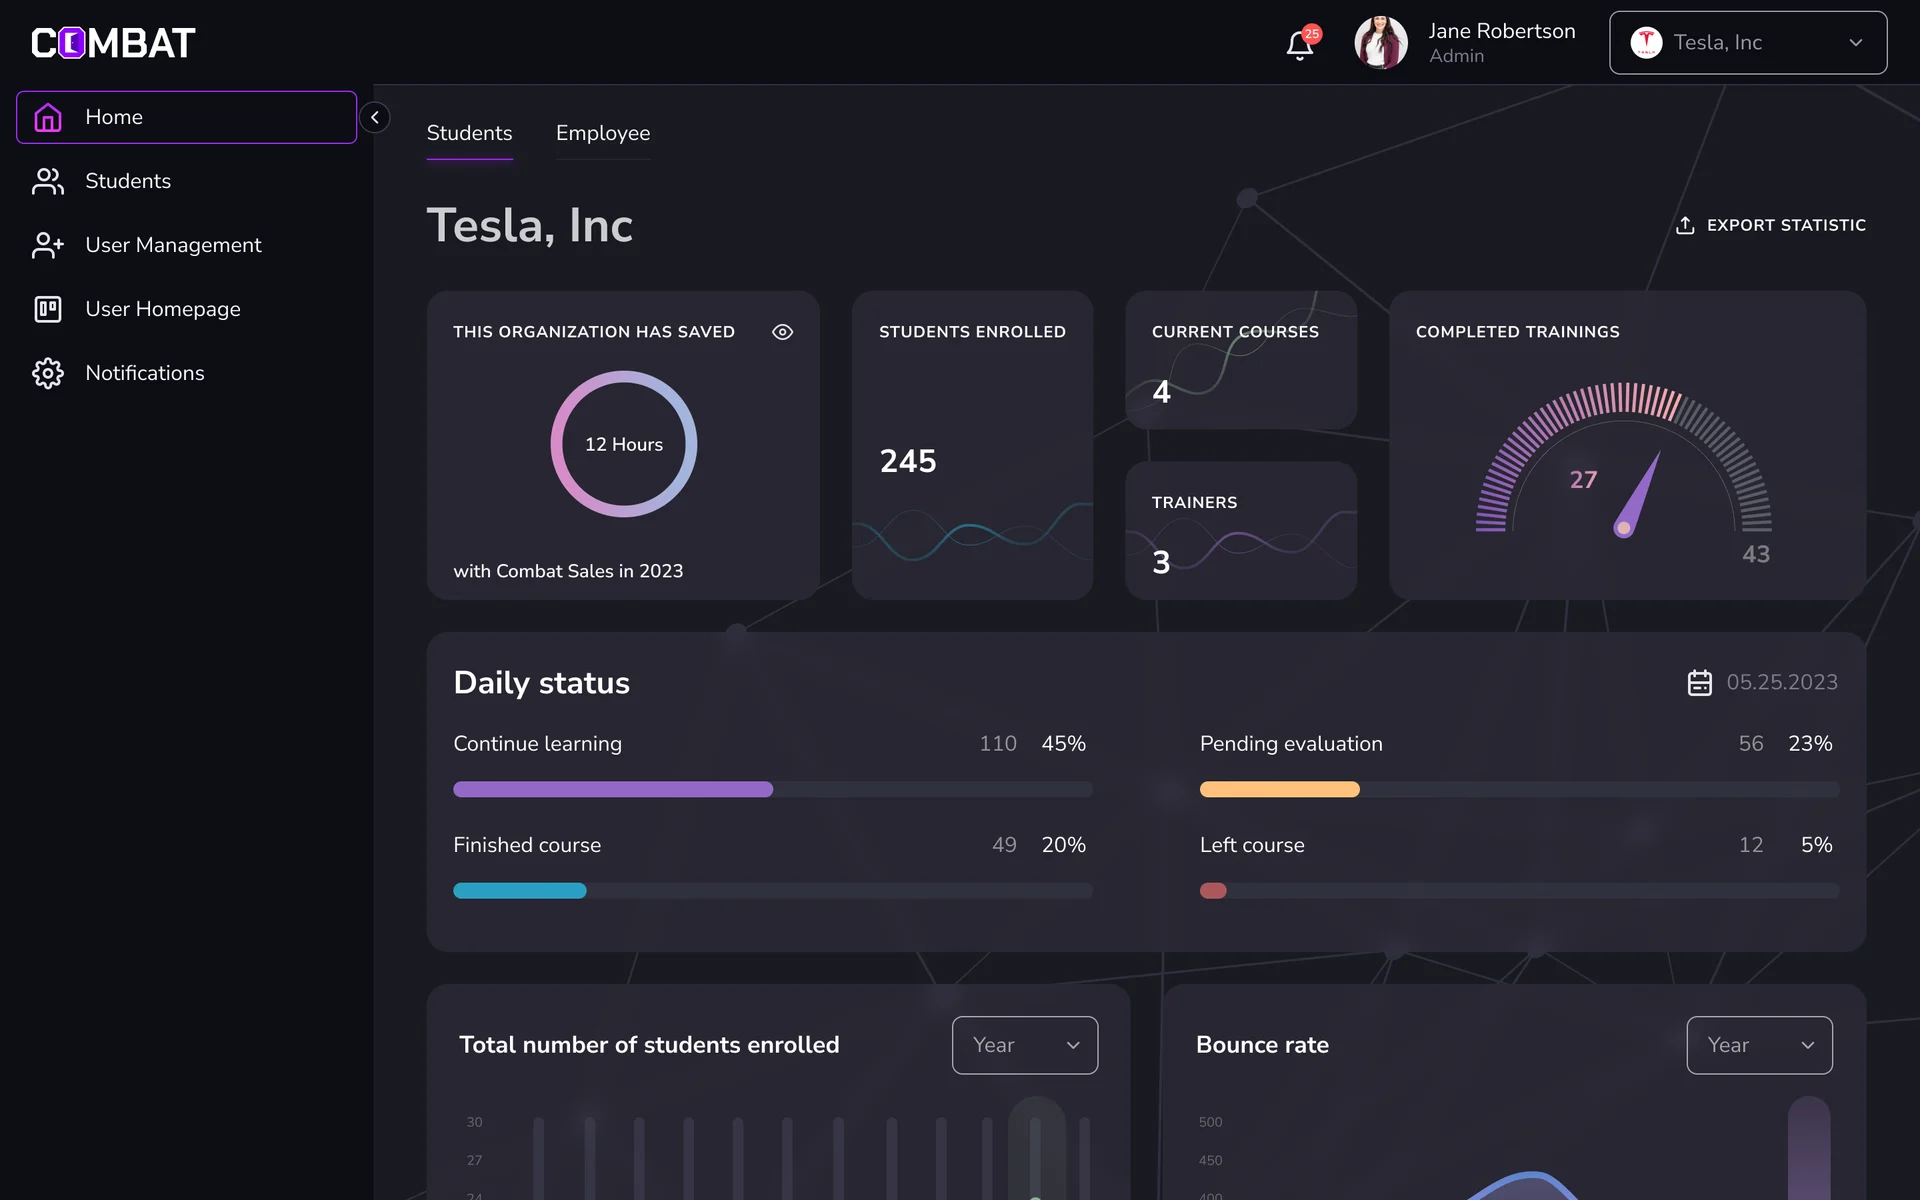Open Notifications settings in sidebar
This screenshot has width=1920, height=1200.
[x=186, y=373]
